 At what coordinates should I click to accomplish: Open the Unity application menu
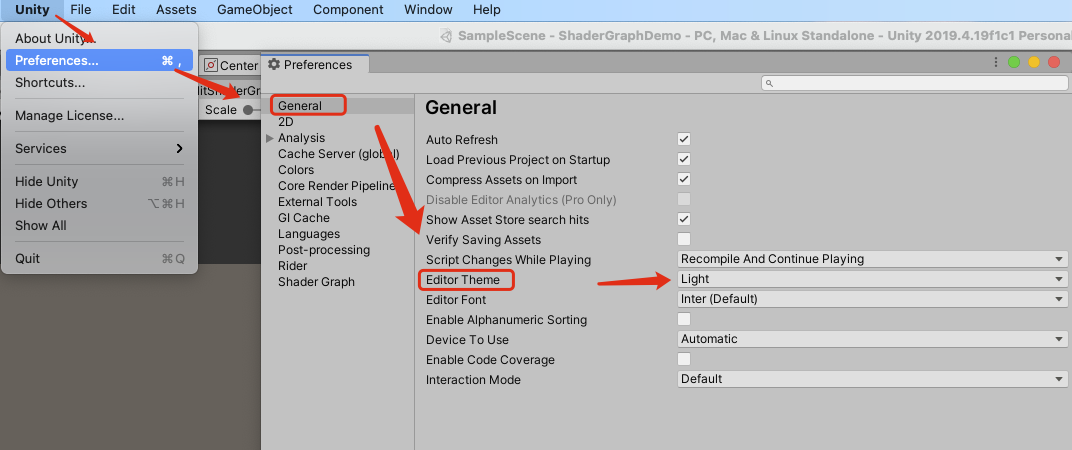coord(32,10)
